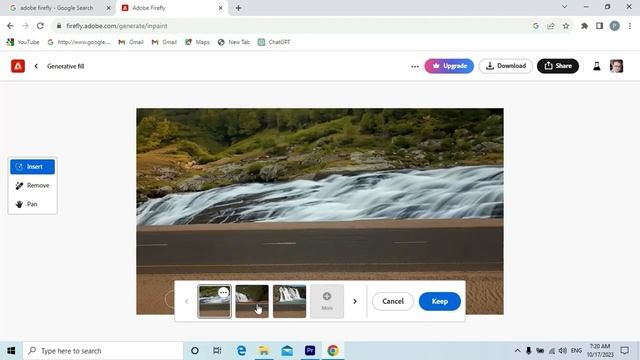Open a new browser tab
The image size is (640, 360).
pyautogui.click(x=238, y=8)
